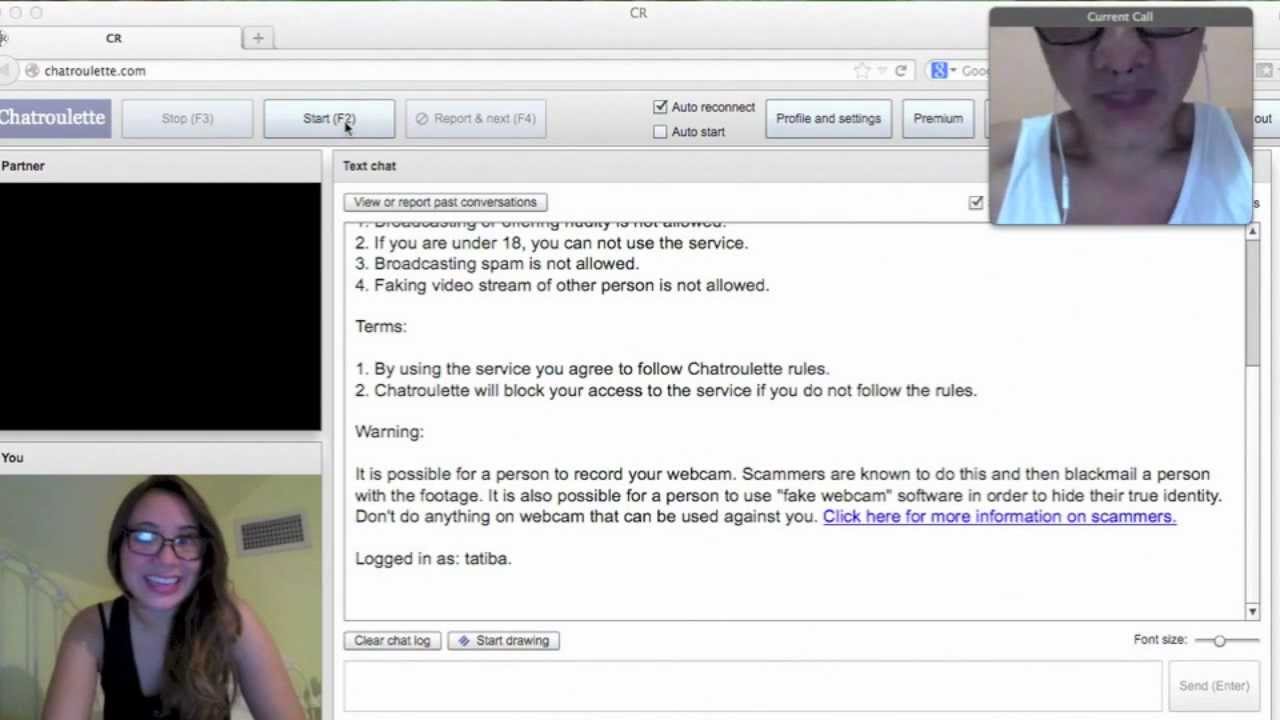
Task: Click term 'Chatroulette will block your access' line
Action: tap(666, 390)
